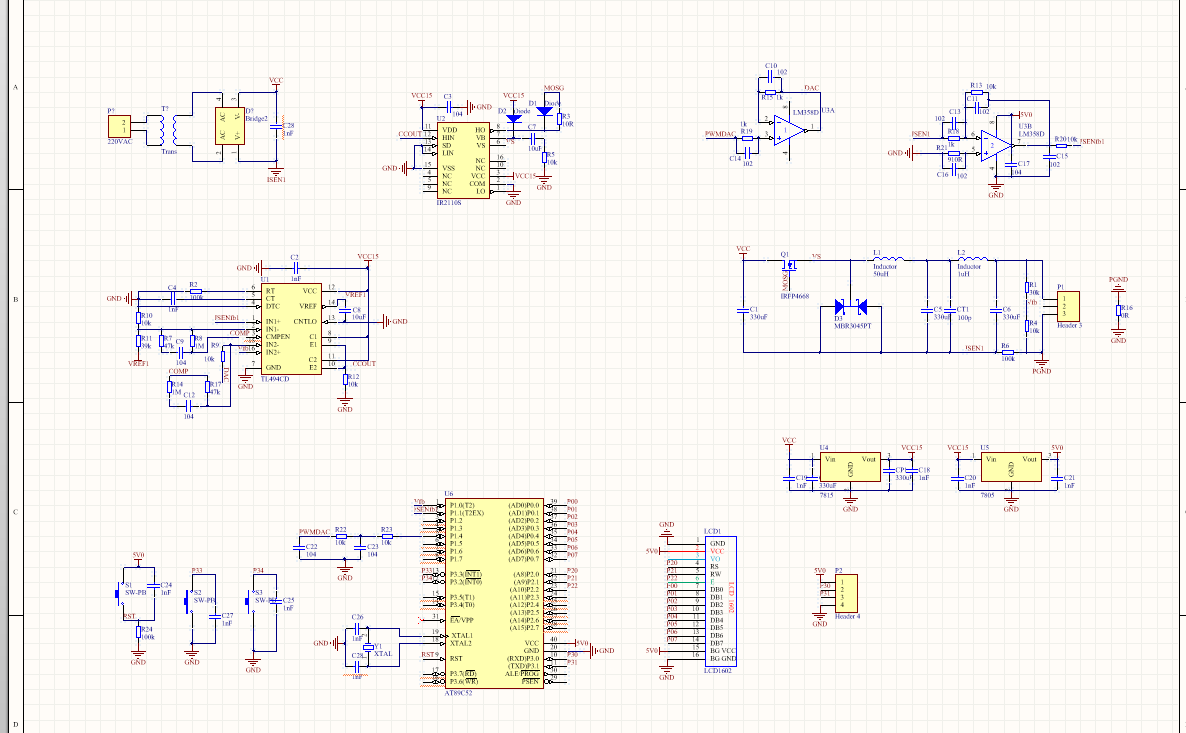Screen dimensions: 1186x733
Task: Select the TL494CD PWM controller U1
Action: (x=291, y=328)
